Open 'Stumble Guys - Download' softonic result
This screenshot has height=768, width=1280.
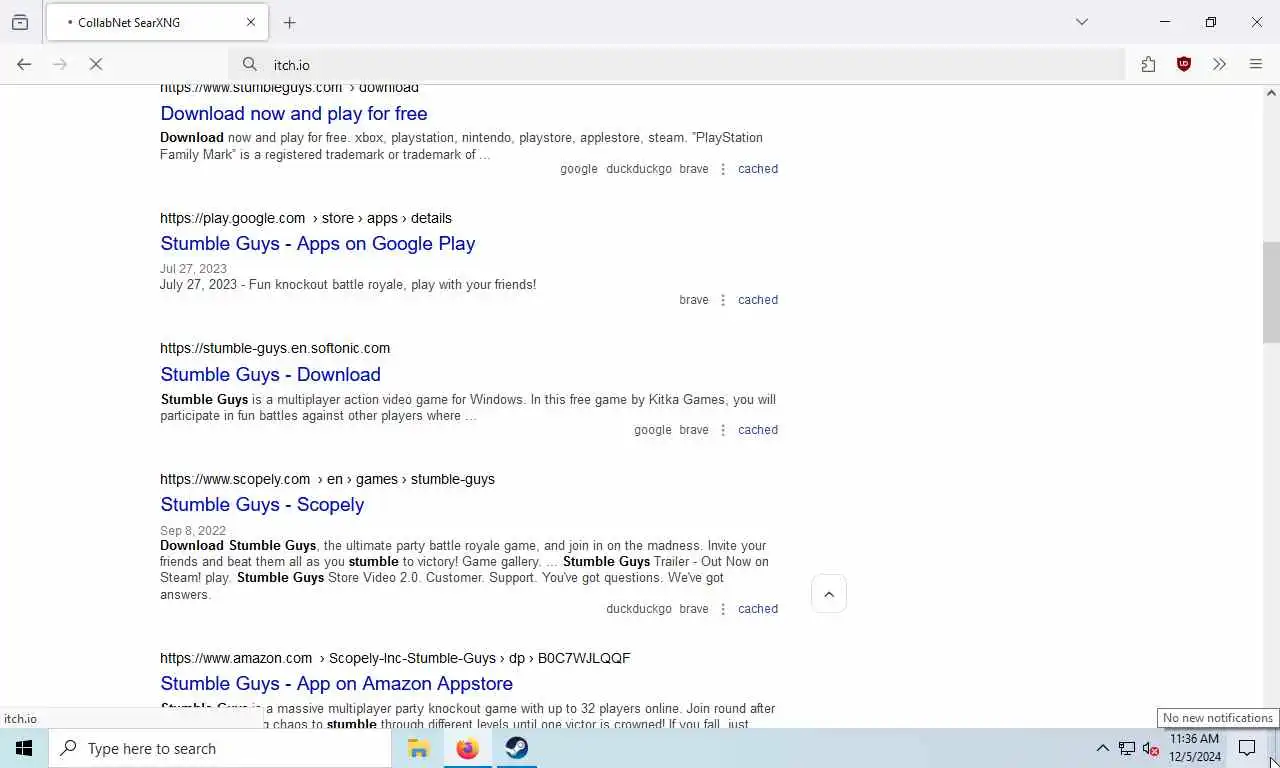point(270,374)
